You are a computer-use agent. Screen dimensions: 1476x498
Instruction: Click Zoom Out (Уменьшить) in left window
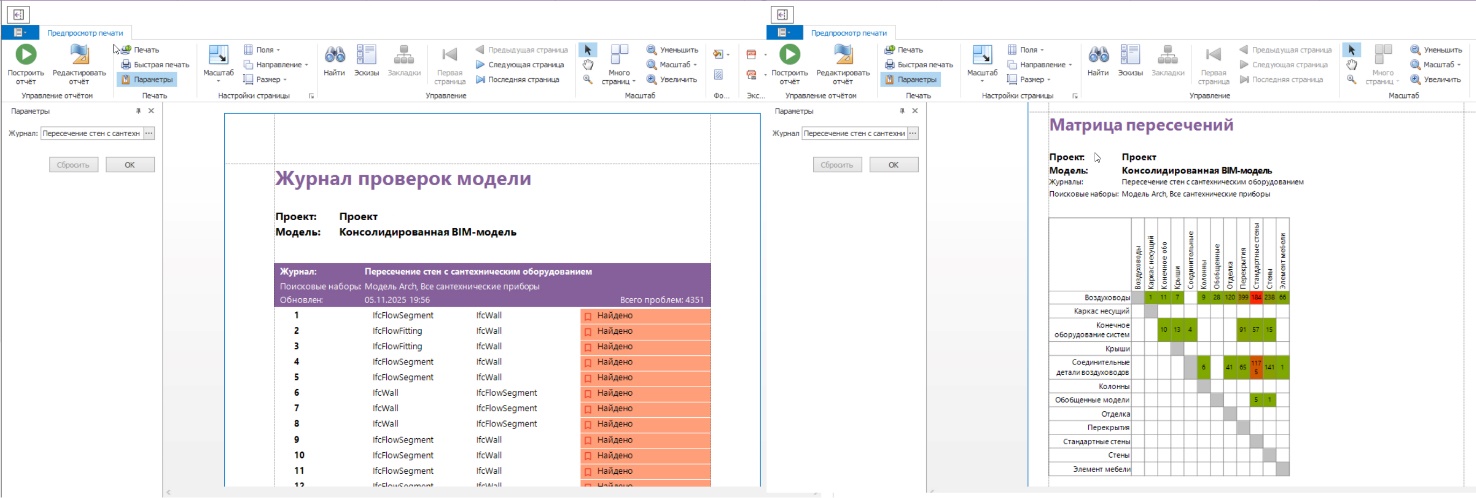671,49
